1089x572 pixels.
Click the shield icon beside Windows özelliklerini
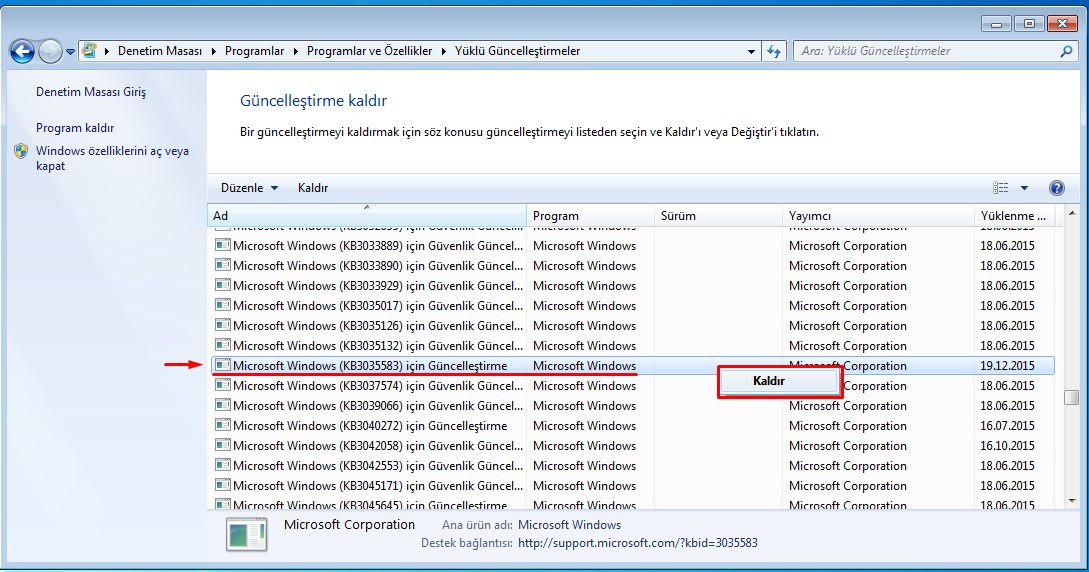point(21,152)
